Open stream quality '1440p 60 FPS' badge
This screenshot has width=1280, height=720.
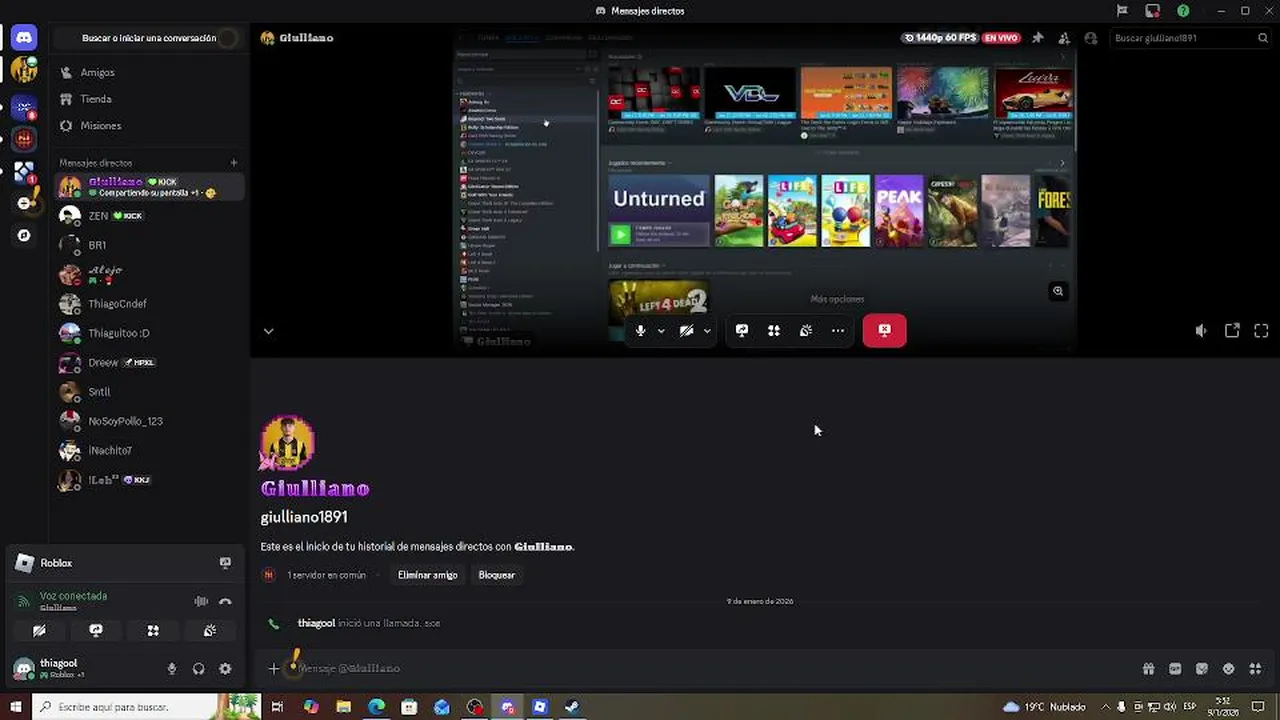pos(939,38)
